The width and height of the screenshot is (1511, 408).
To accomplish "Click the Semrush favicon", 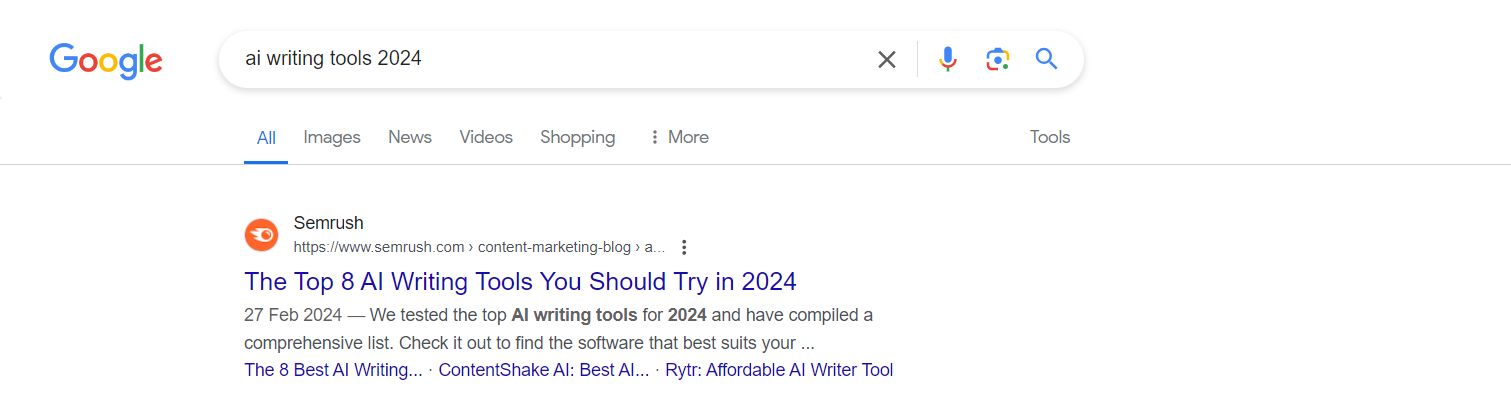I will tap(262, 235).
